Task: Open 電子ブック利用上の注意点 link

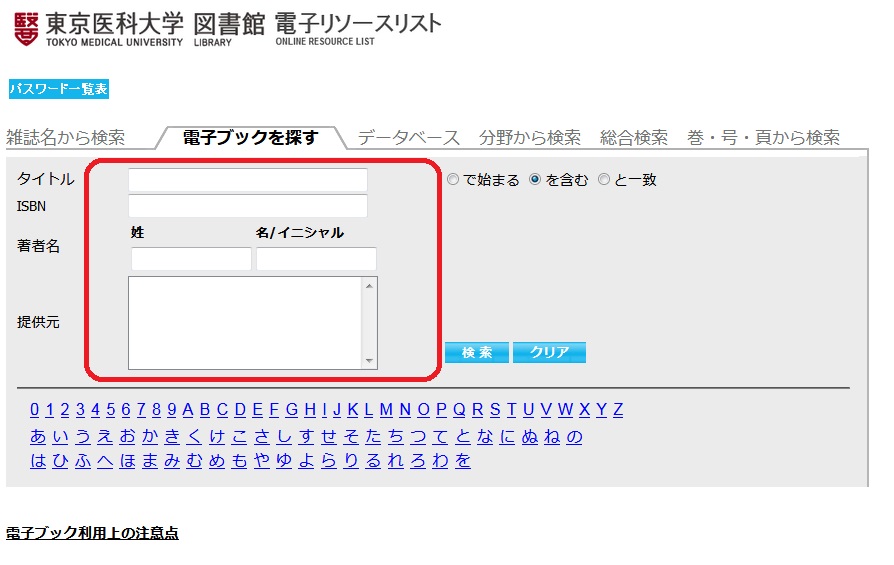Action: coord(92,533)
